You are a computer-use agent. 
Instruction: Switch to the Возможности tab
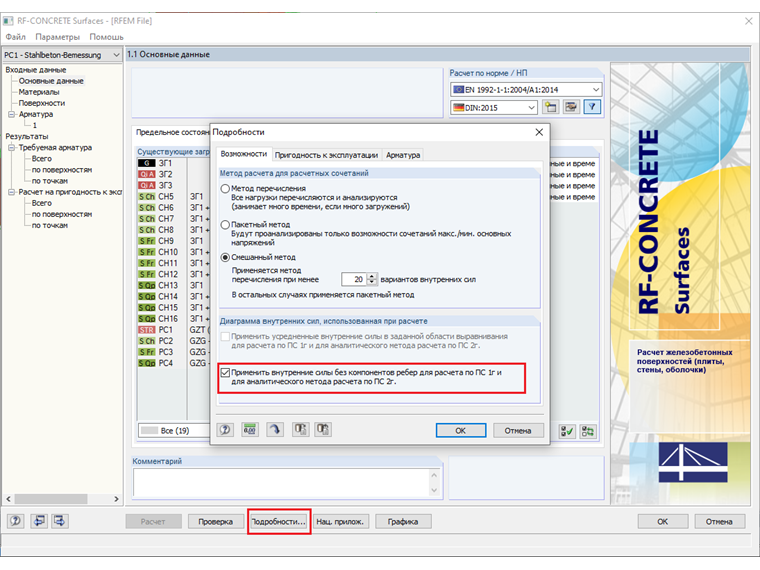point(243,154)
